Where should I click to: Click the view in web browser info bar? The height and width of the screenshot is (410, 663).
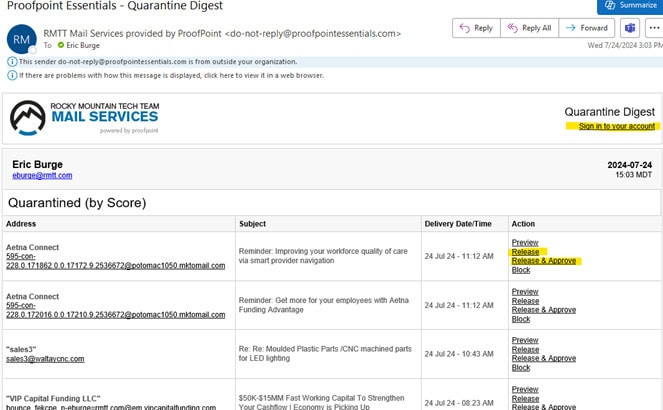pos(171,76)
